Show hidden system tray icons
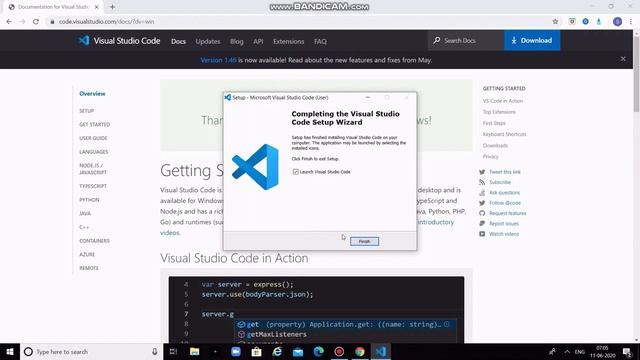The image size is (640, 360). coord(567,351)
